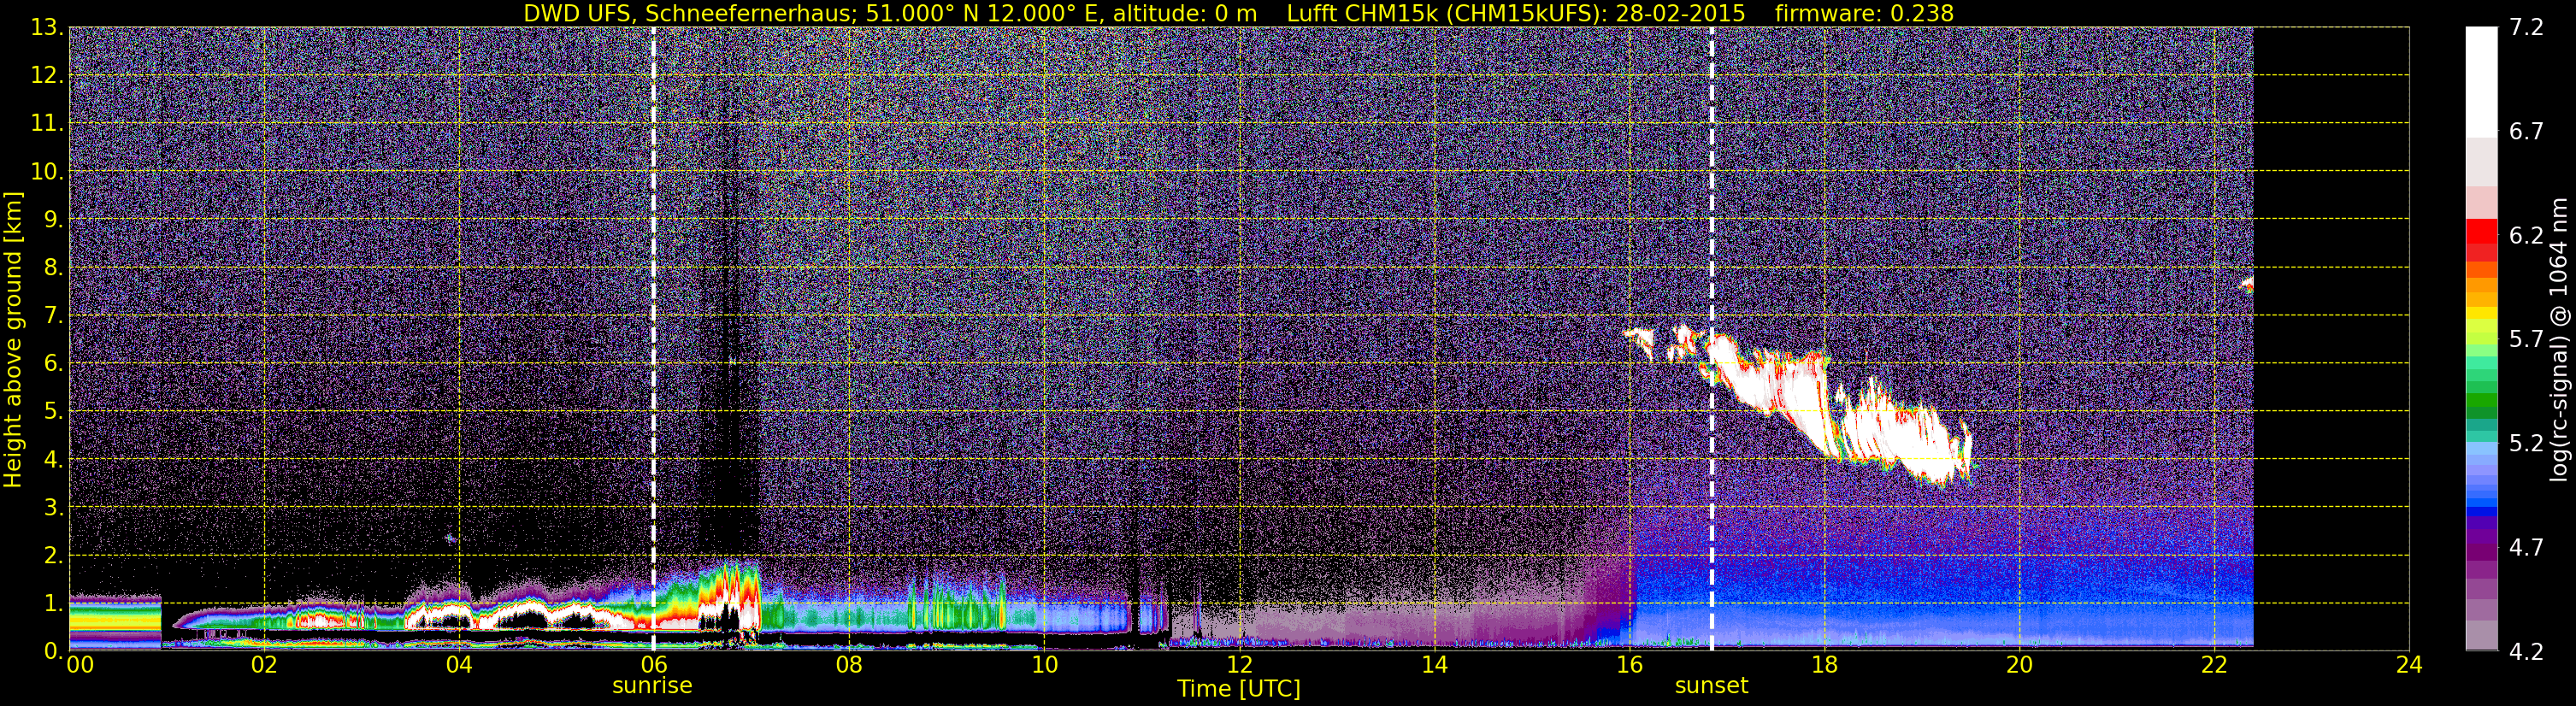Click the "firmware: 0.238" text
2576x706 pixels.
coord(1864,13)
